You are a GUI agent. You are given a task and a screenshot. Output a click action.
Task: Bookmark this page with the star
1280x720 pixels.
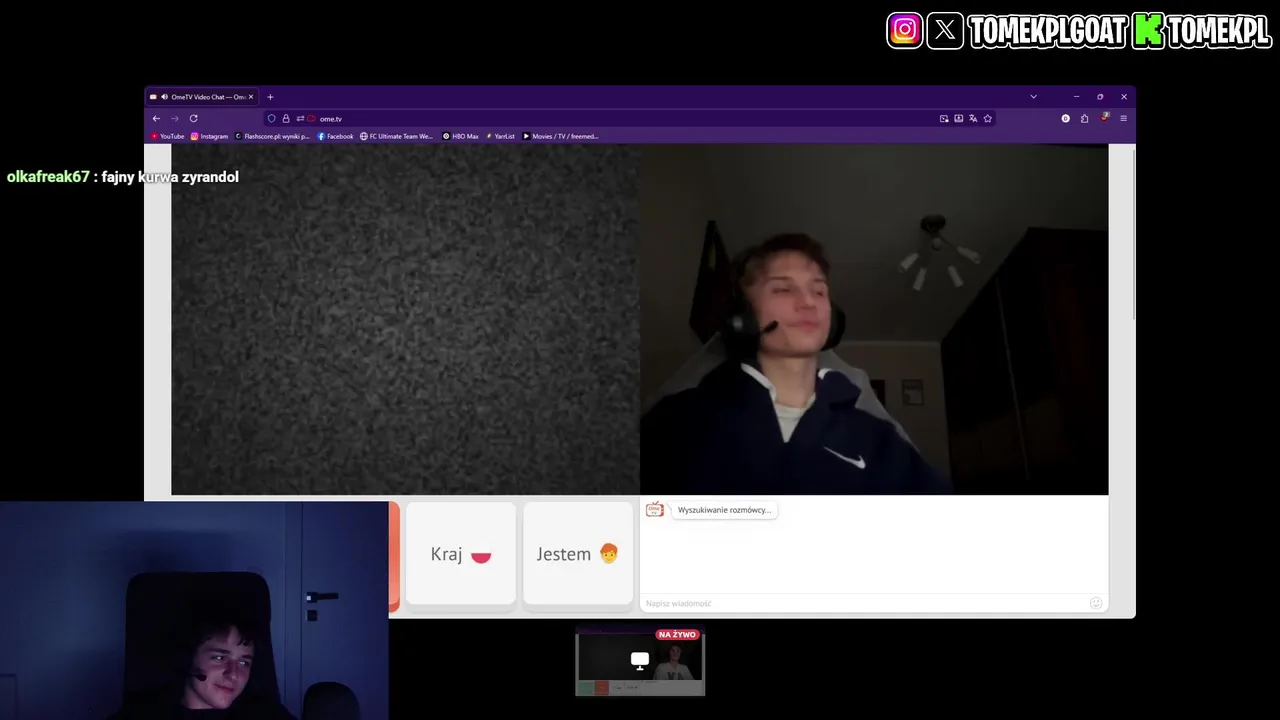coord(987,118)
